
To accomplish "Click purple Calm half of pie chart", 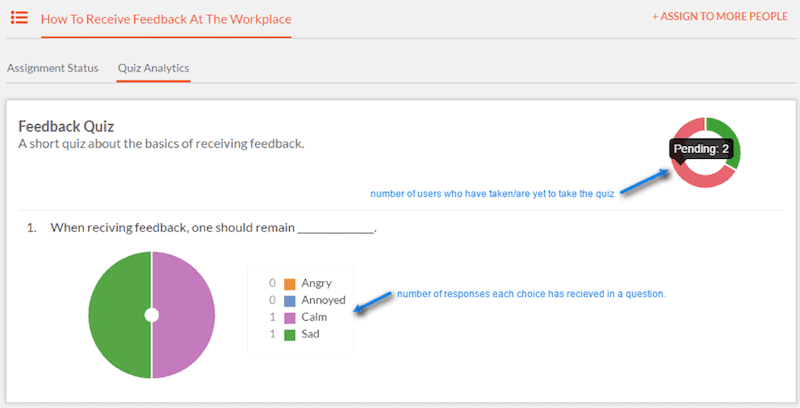I will click(184, 315).
